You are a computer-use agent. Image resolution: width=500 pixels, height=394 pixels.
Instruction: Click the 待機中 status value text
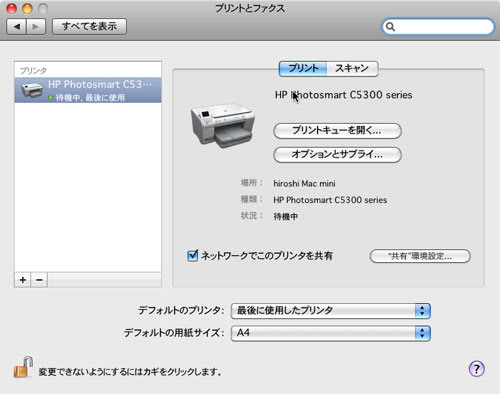pos(286,217)
